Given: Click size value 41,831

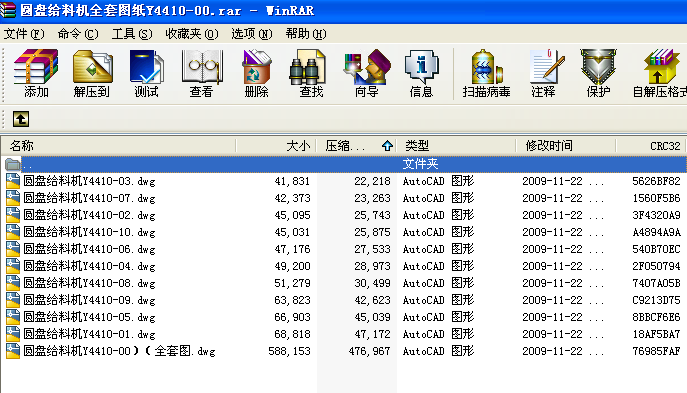Looking at the screenshot, I should coord(292,181).
